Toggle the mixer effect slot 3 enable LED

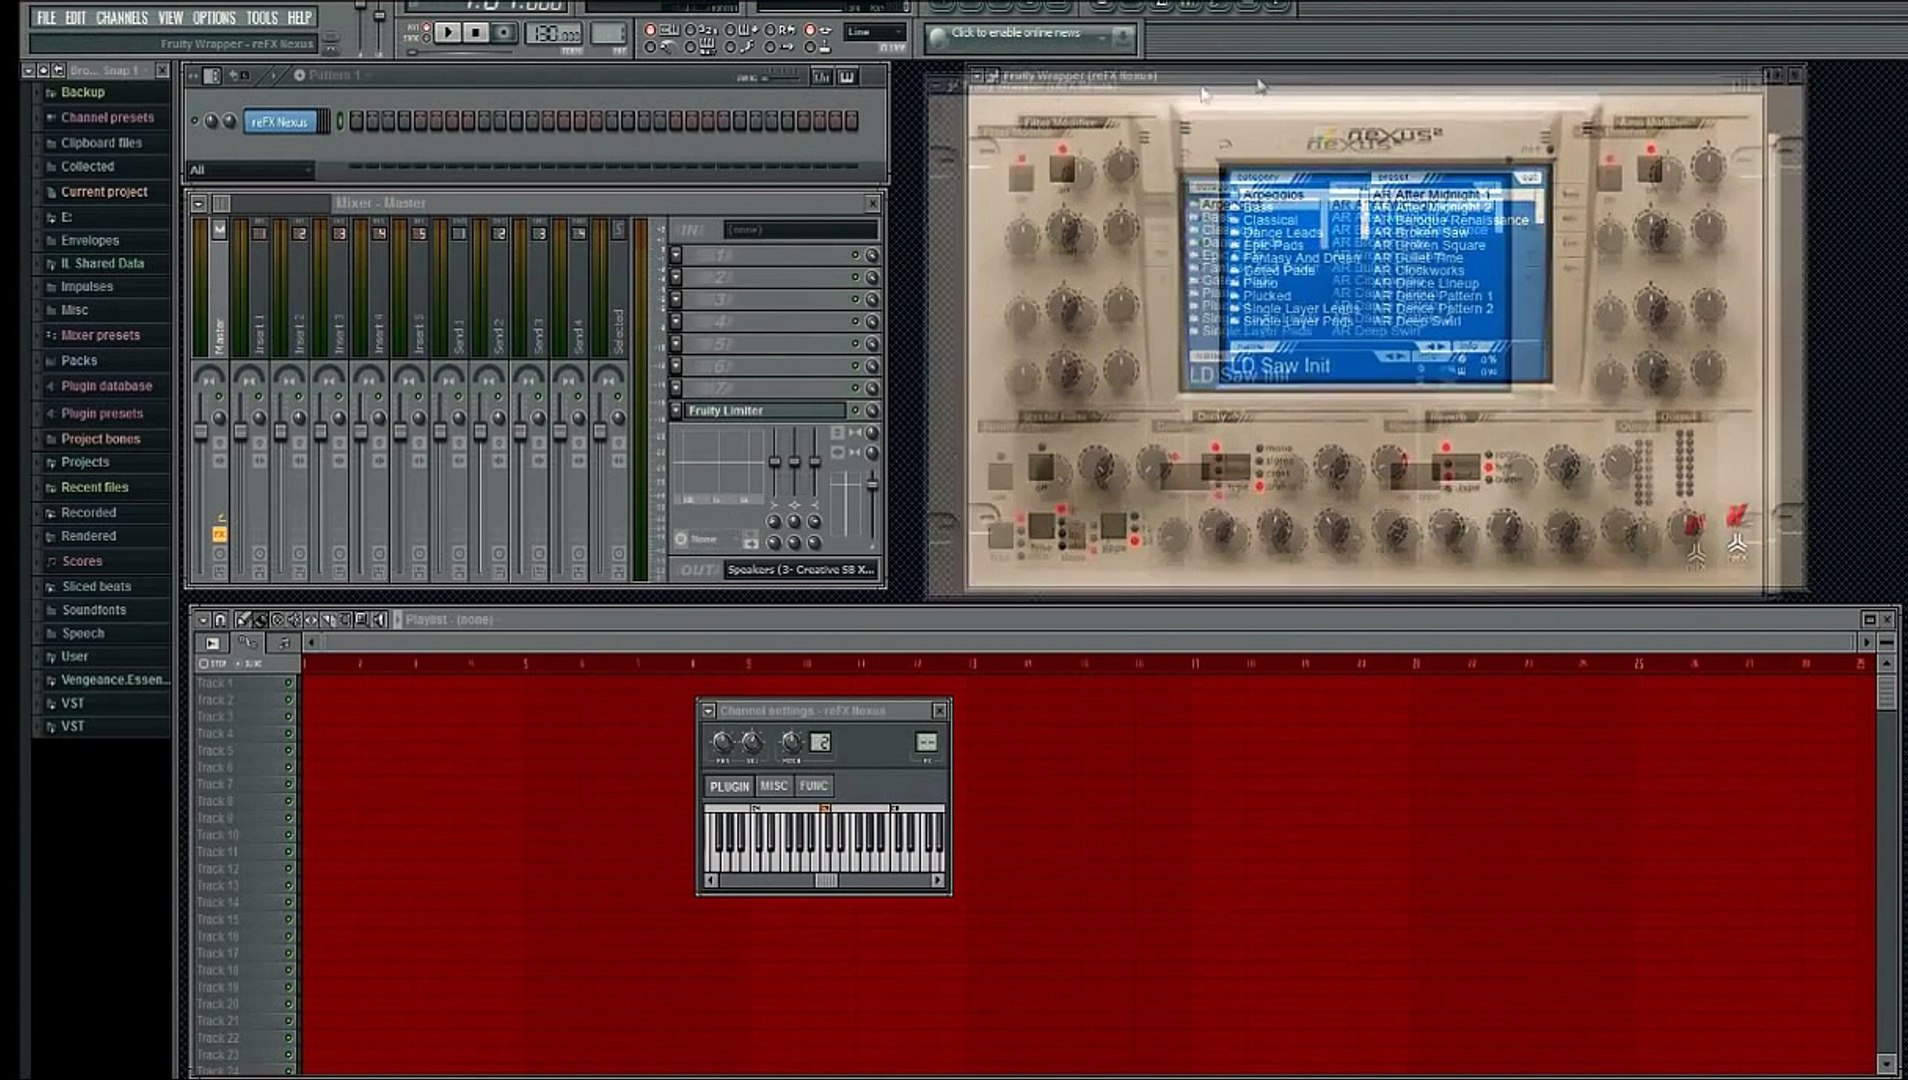click(855, 299)
